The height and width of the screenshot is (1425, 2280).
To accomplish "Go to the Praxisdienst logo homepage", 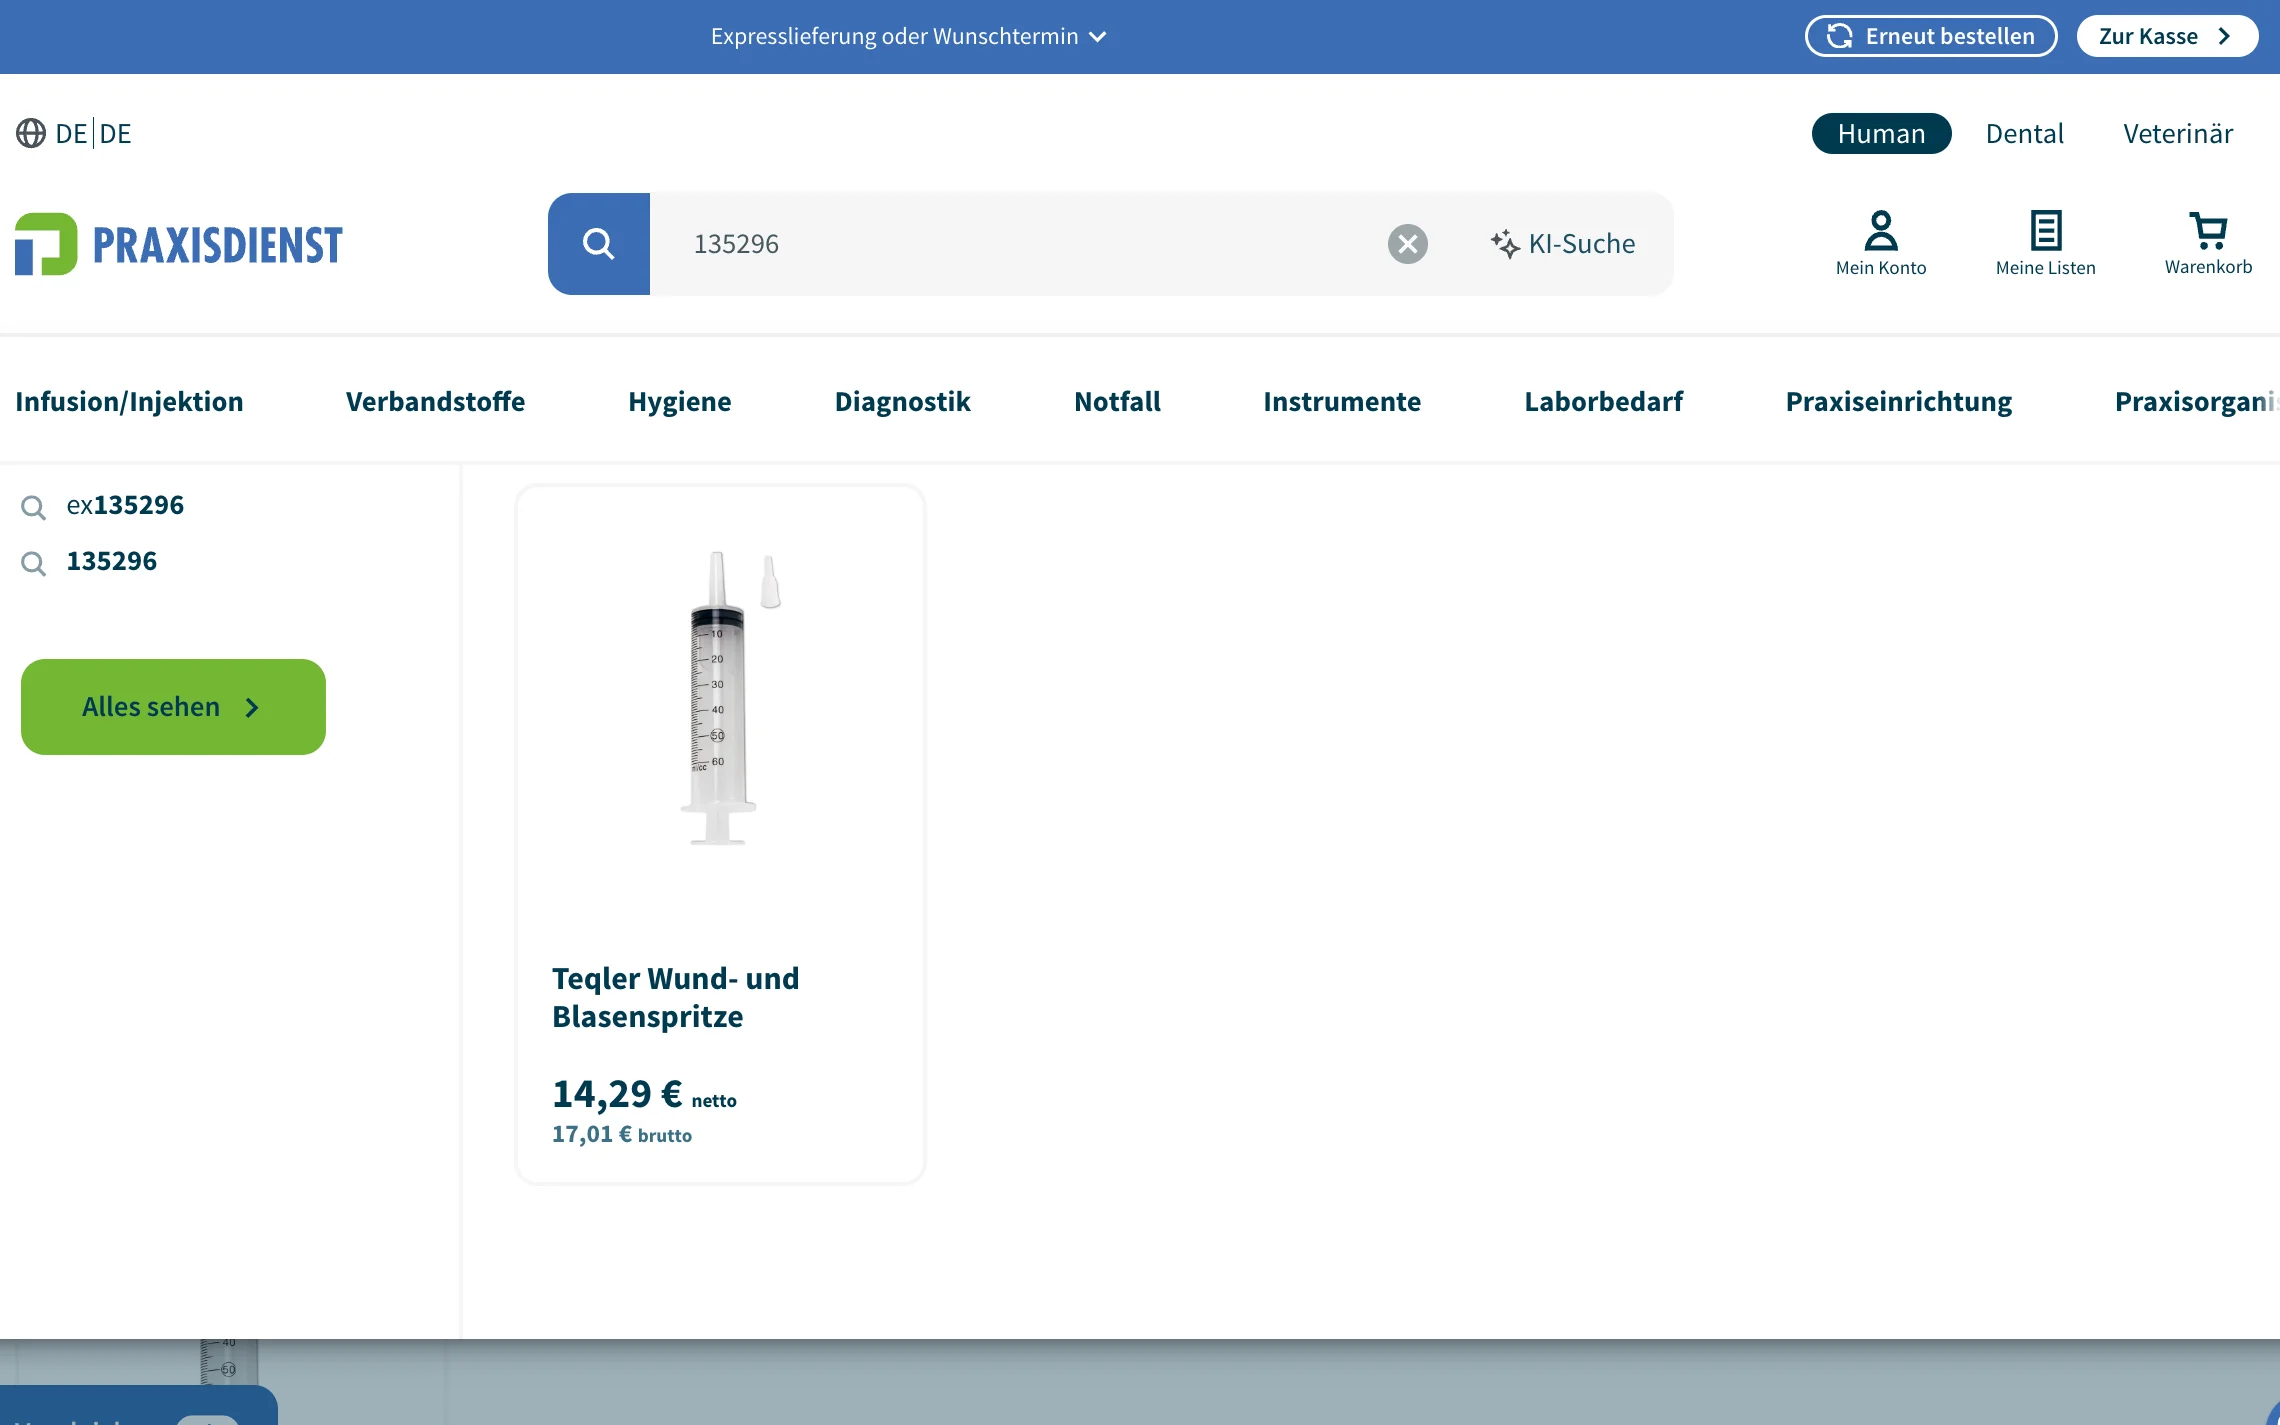I will (179, 244).
